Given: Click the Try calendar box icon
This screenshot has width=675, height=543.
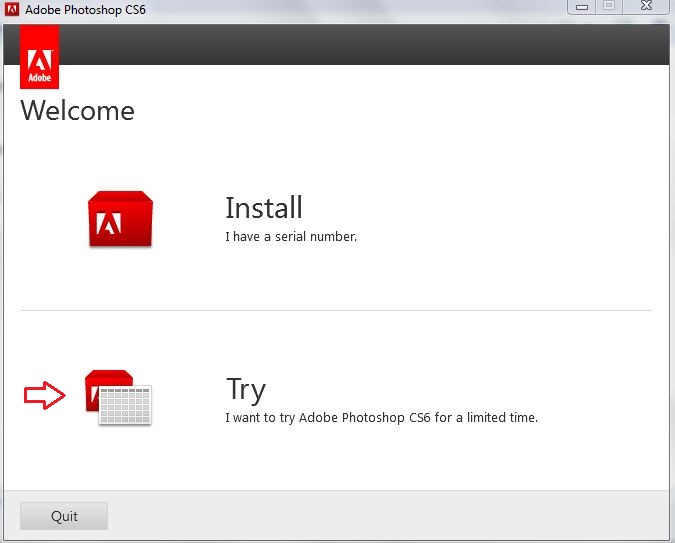Looking at the screenshot, I should point(118,397).
